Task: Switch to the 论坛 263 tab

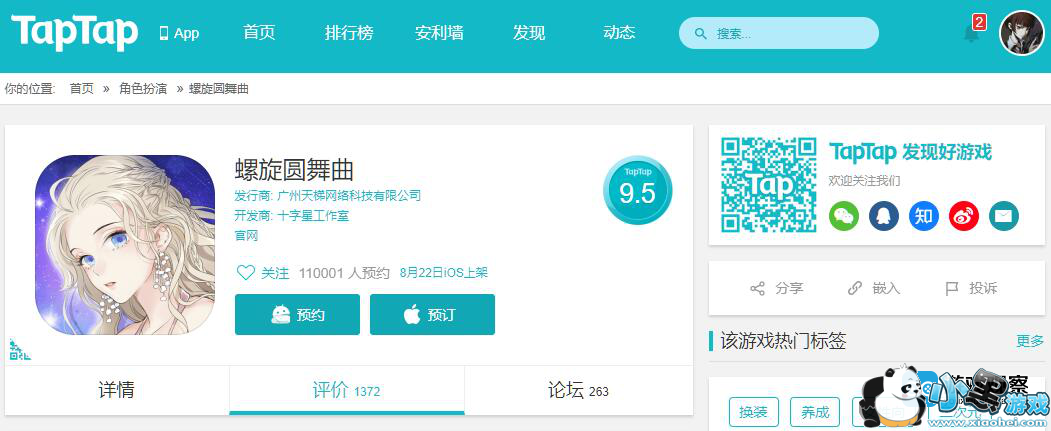Action: pos(578,390)
